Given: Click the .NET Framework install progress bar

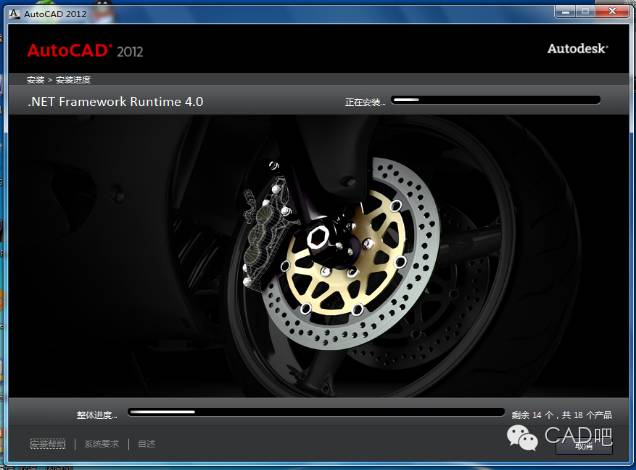Looking at the screenshot, I should point(496,100).
